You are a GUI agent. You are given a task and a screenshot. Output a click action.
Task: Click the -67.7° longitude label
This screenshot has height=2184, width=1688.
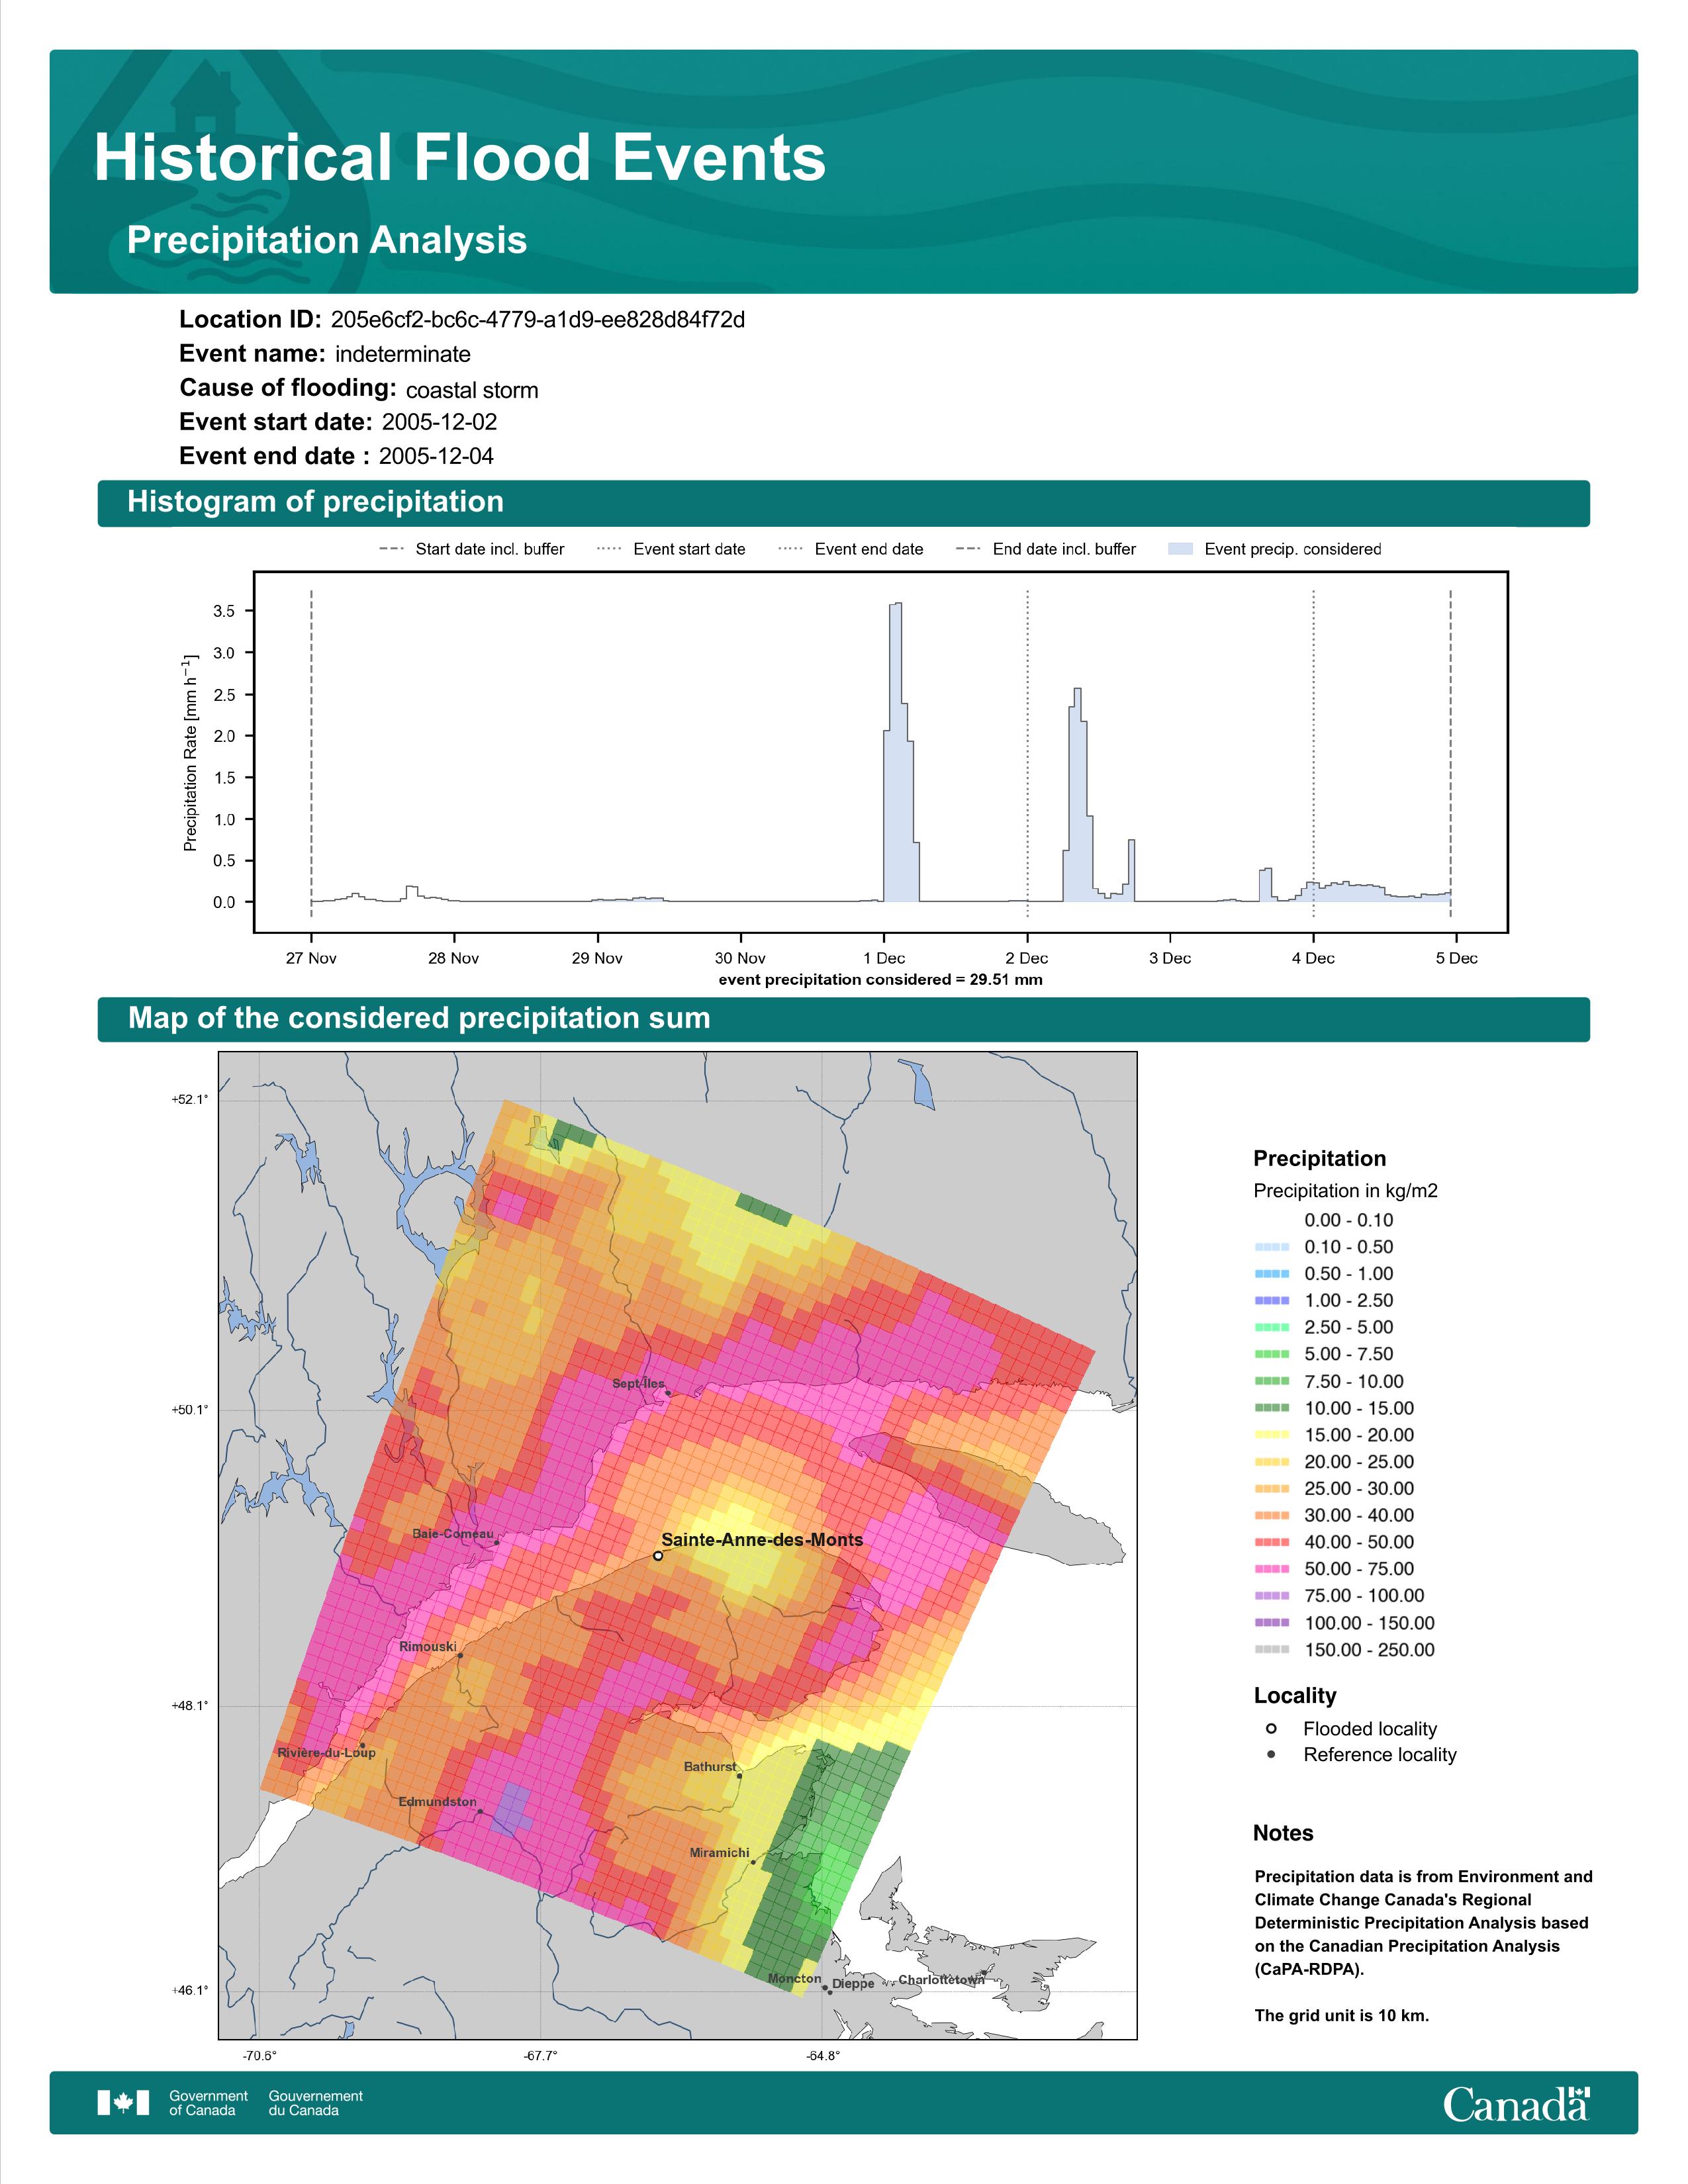click(541, 2056)
